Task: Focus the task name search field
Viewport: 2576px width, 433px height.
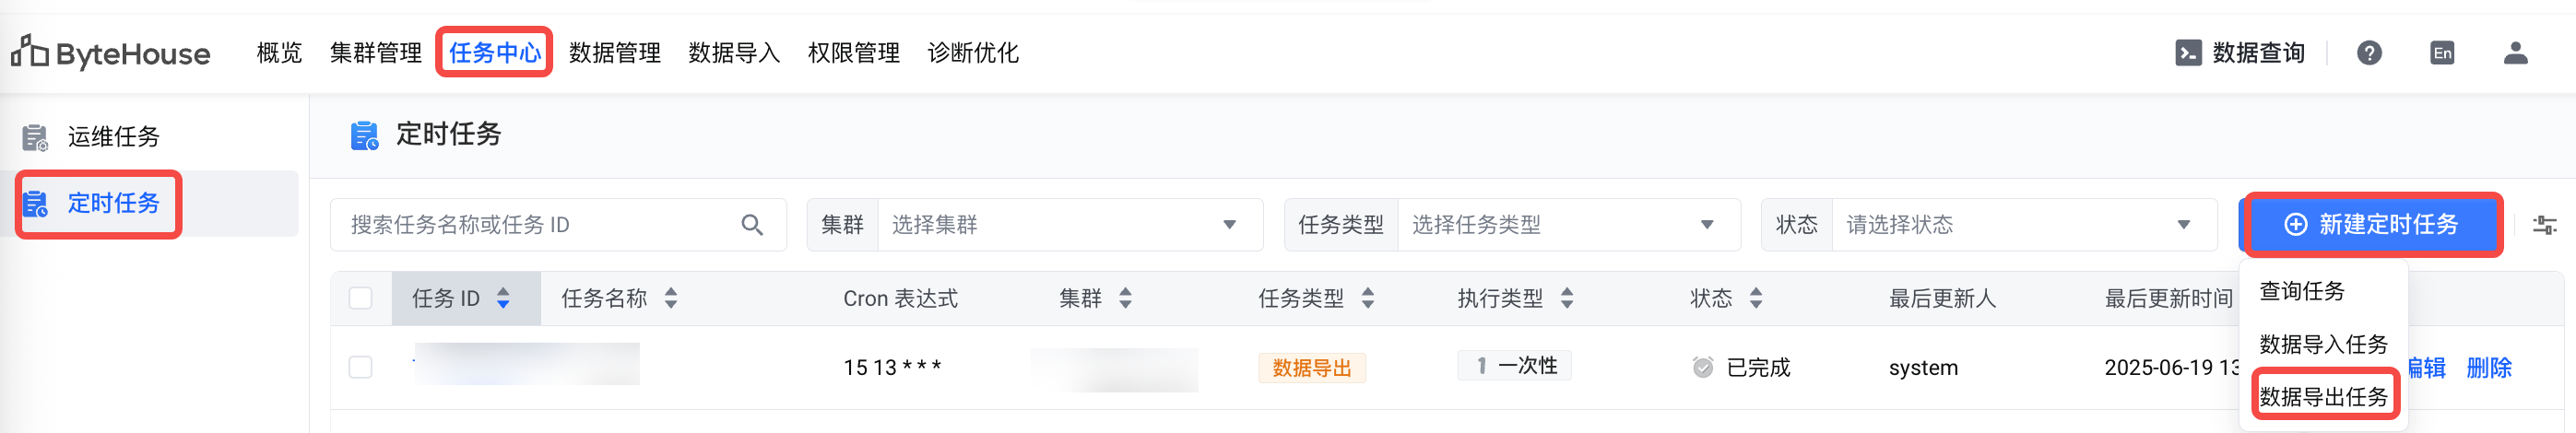Action: pos(540,225)
